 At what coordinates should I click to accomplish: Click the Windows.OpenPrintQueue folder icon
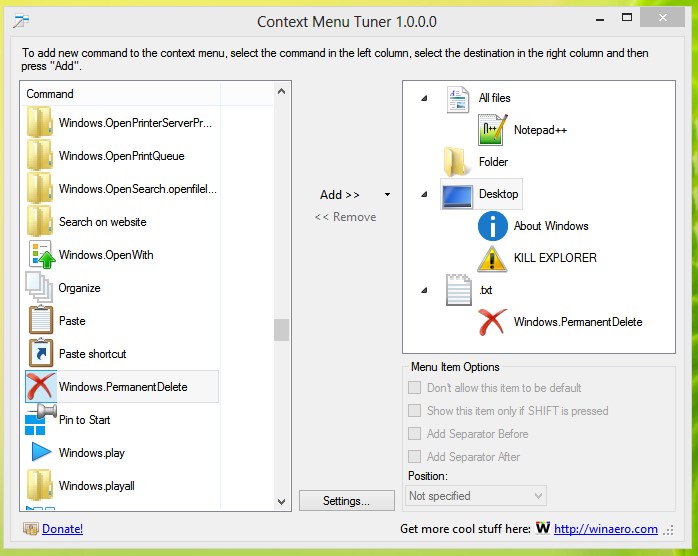[x=40, y=155]
